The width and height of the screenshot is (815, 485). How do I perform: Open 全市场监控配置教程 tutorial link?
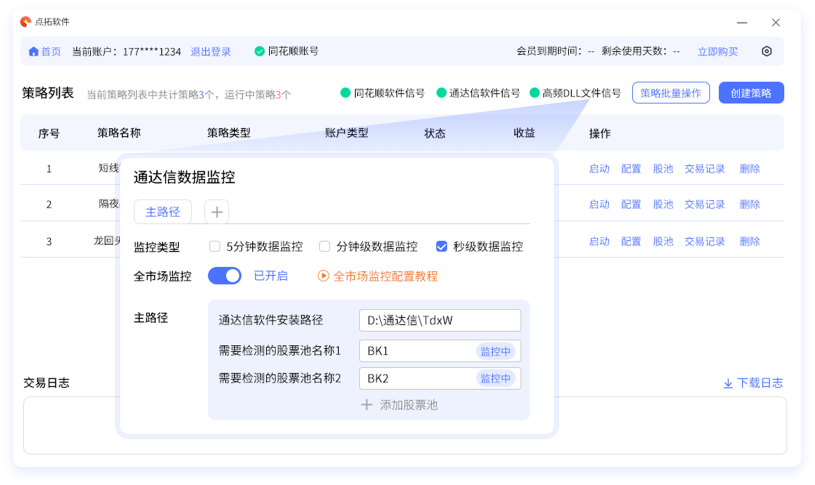(x=385, y=276)
